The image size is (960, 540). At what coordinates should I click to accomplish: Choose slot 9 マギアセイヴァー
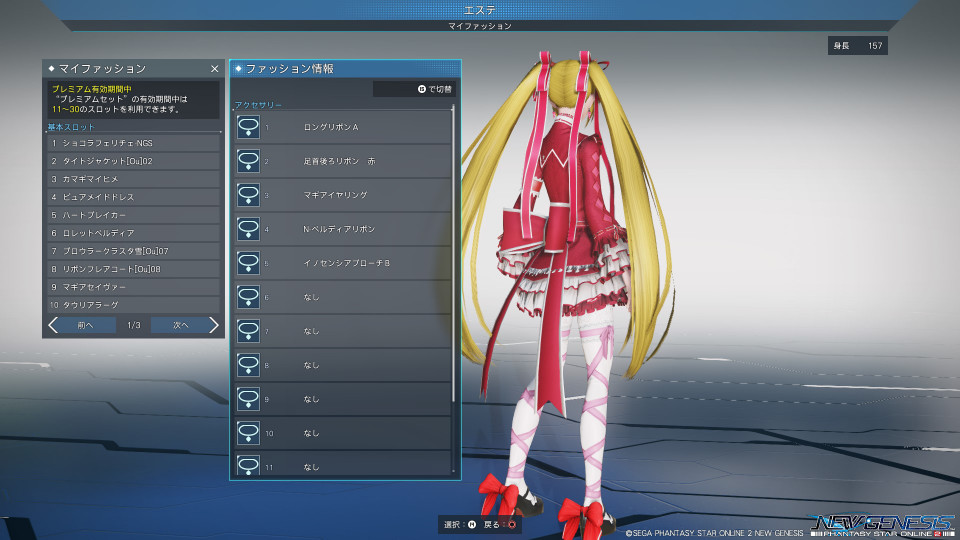[x=133, y=287]
